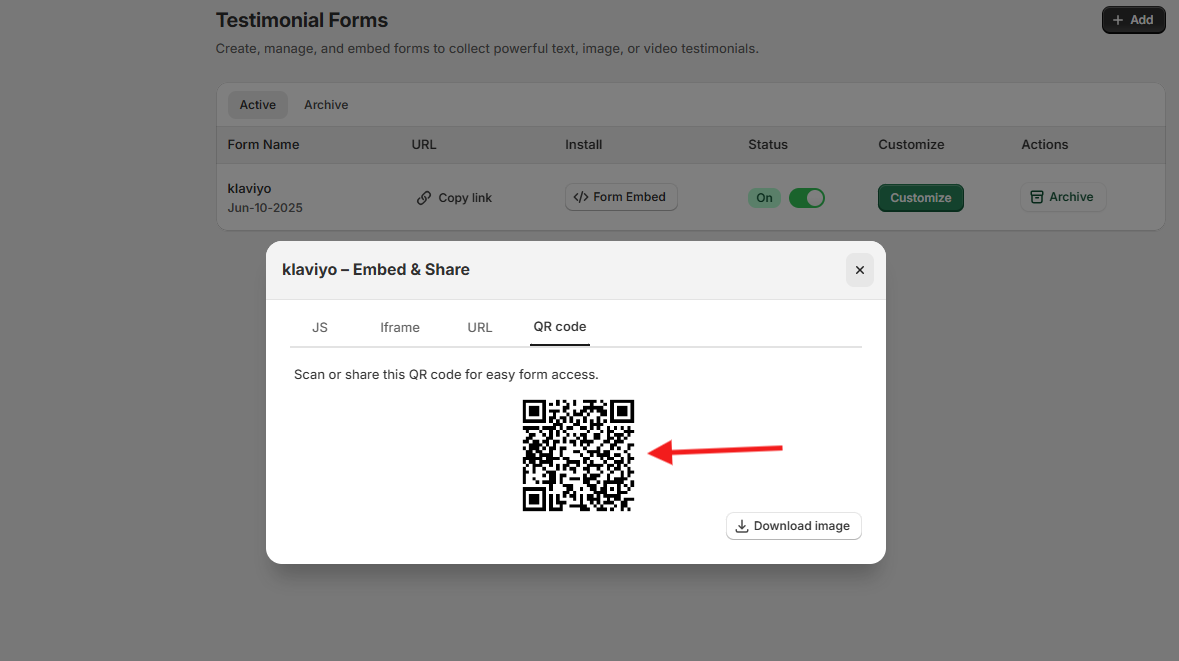Archive the klaviyo form

tap(1062, 197)
